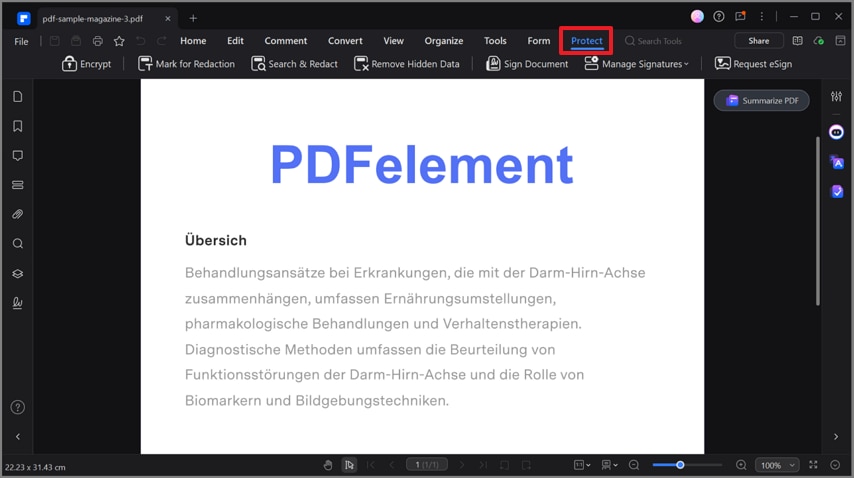854x478 pixels.
Task: Click the Print icon in quick toolbar
Action: (97, 41)
